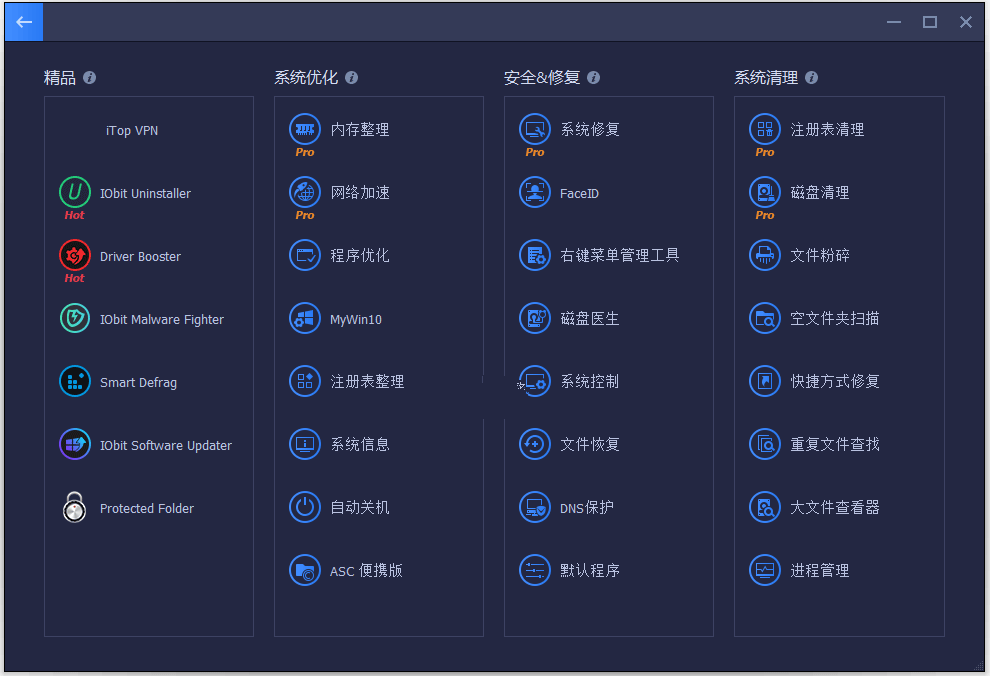Click Protected Folder text label
The height and width of the screenshot is (676, 990).
(x=146, y=508)
